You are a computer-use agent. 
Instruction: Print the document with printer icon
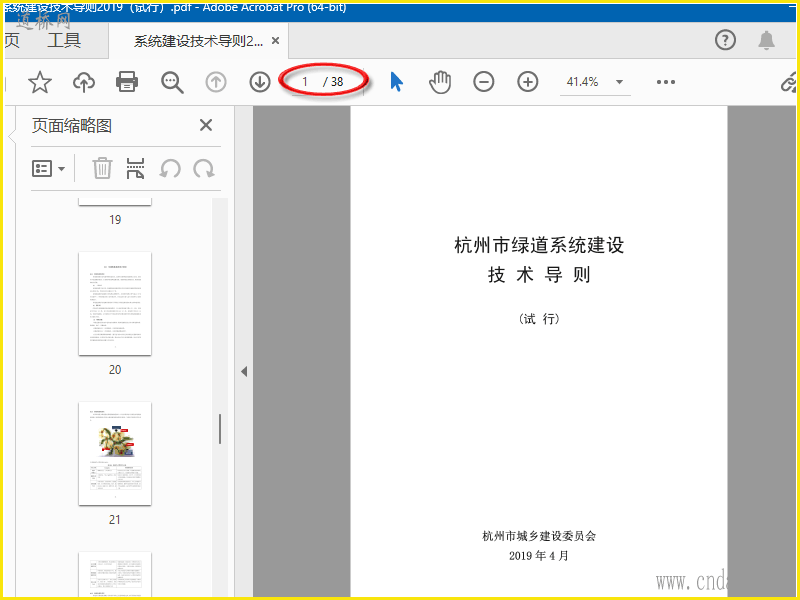pyautogui.click(x=127, y=82)
